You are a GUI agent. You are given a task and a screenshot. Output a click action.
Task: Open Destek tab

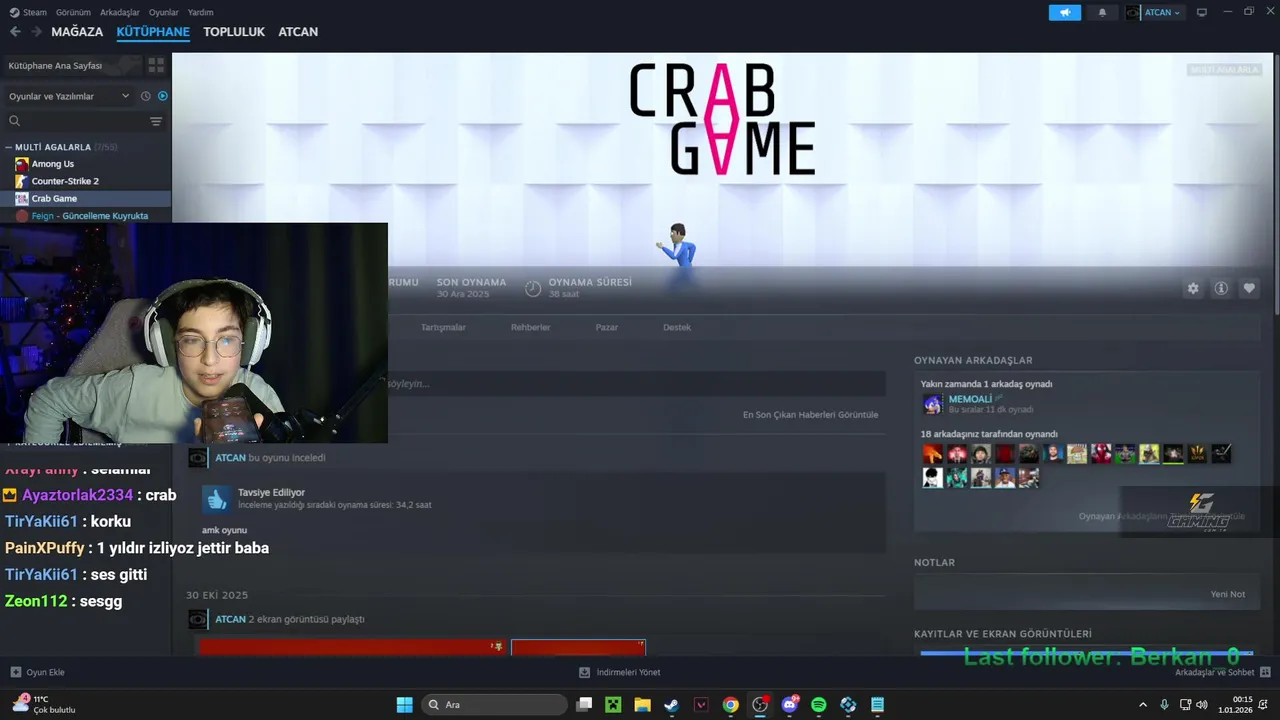(677, 327)
